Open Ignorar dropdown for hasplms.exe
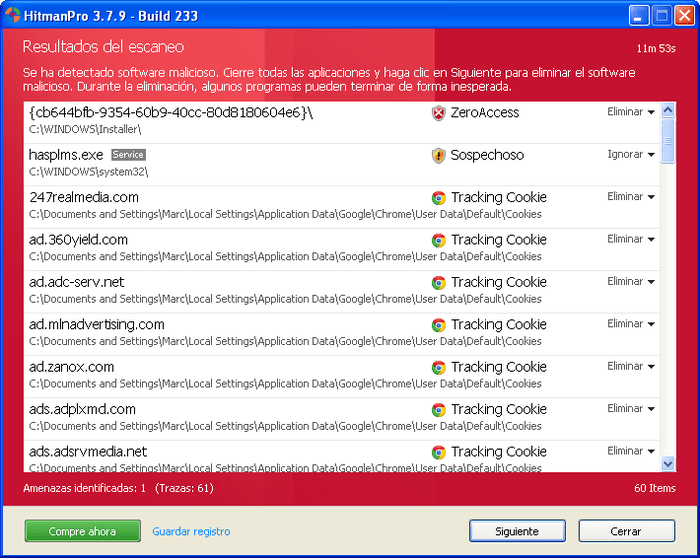The height and width of the screenshot is (558, 700). click(x=631, y=154)
